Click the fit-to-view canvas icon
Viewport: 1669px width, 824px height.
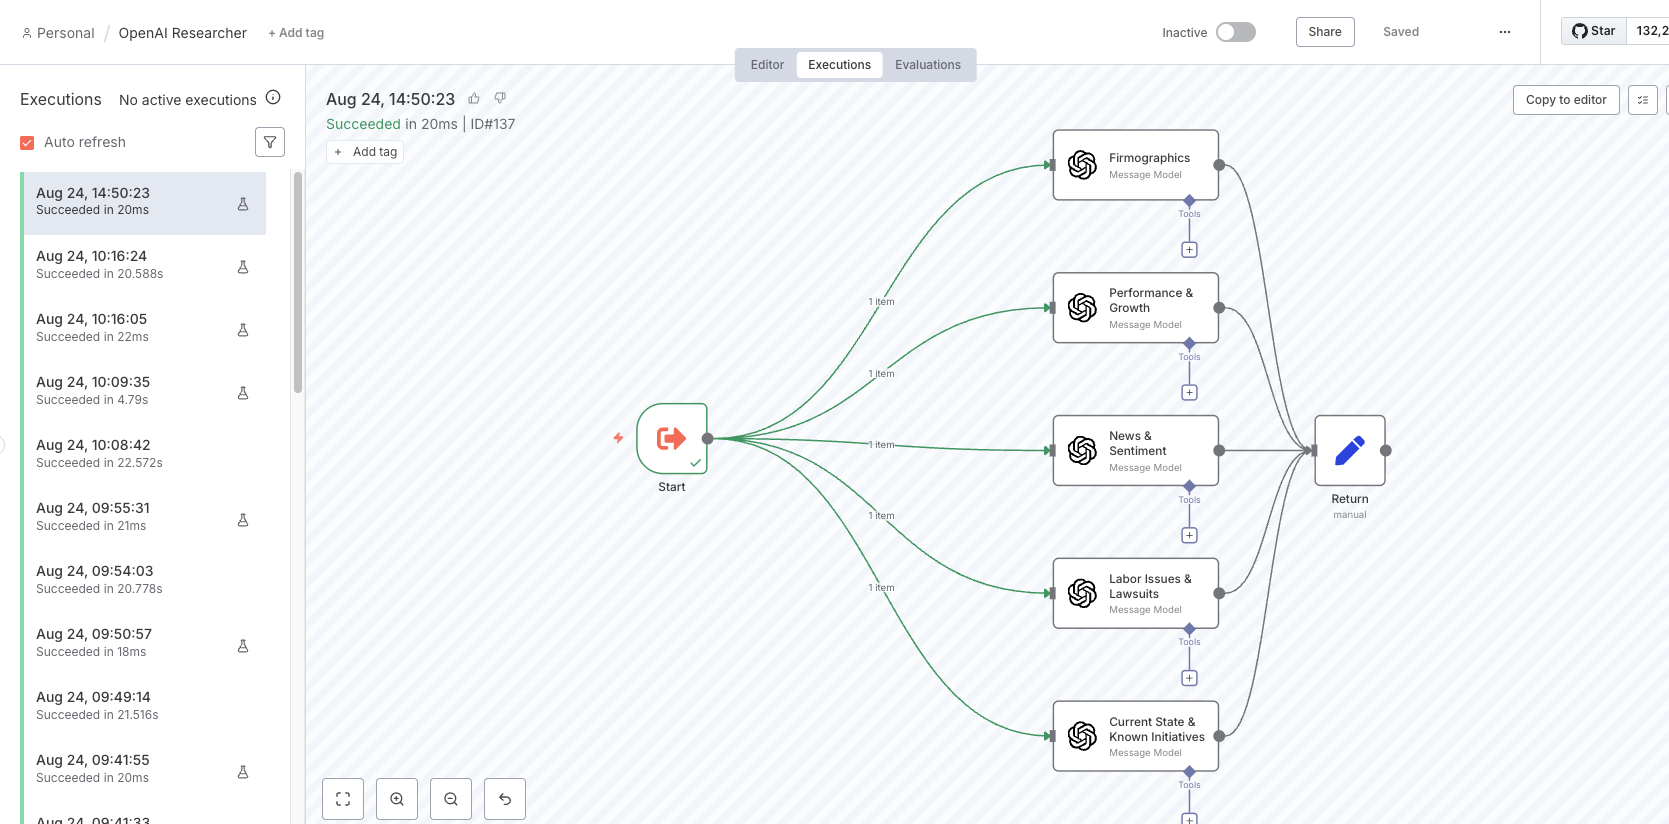click(343, 799)
